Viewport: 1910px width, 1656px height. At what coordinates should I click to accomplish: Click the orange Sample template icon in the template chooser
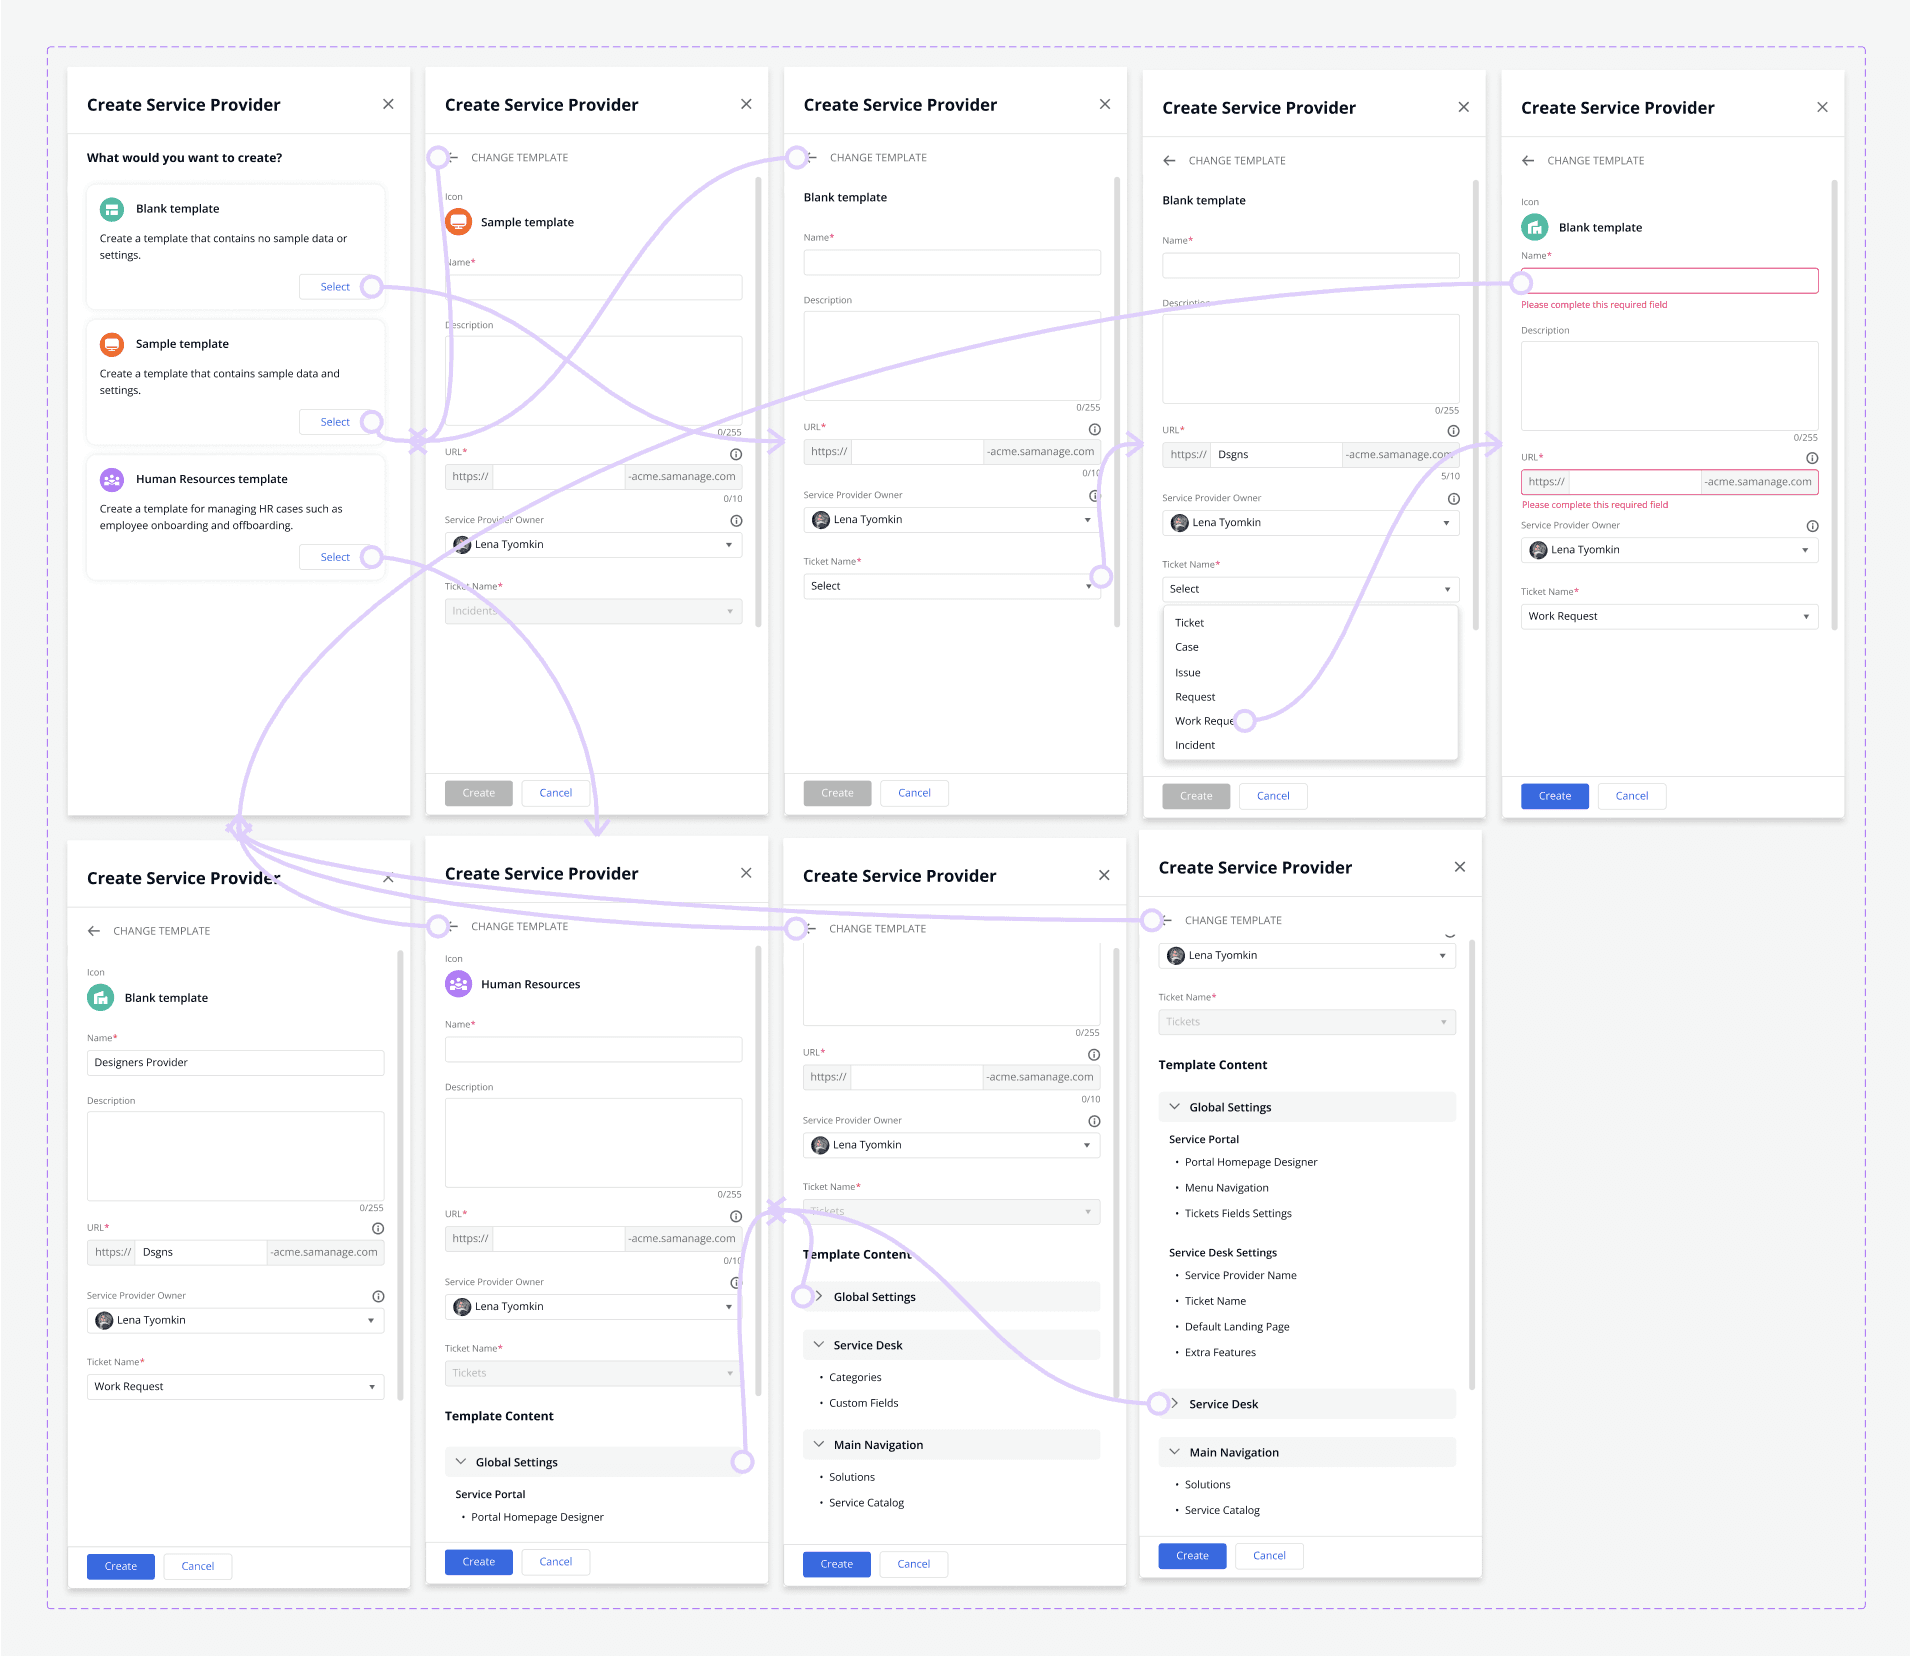[x=112, y=344]
